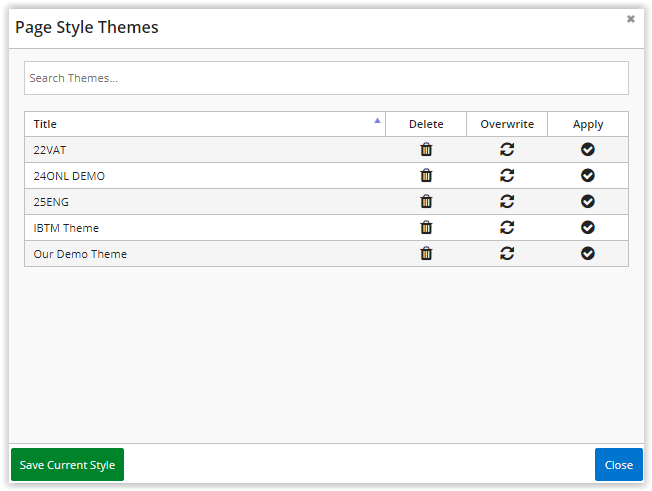Apply Our Demo Theme

click(588, 253)
